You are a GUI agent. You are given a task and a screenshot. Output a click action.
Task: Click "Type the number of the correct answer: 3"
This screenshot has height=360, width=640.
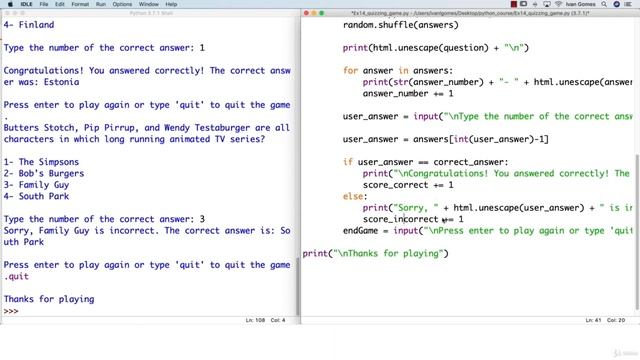[104, 219]
